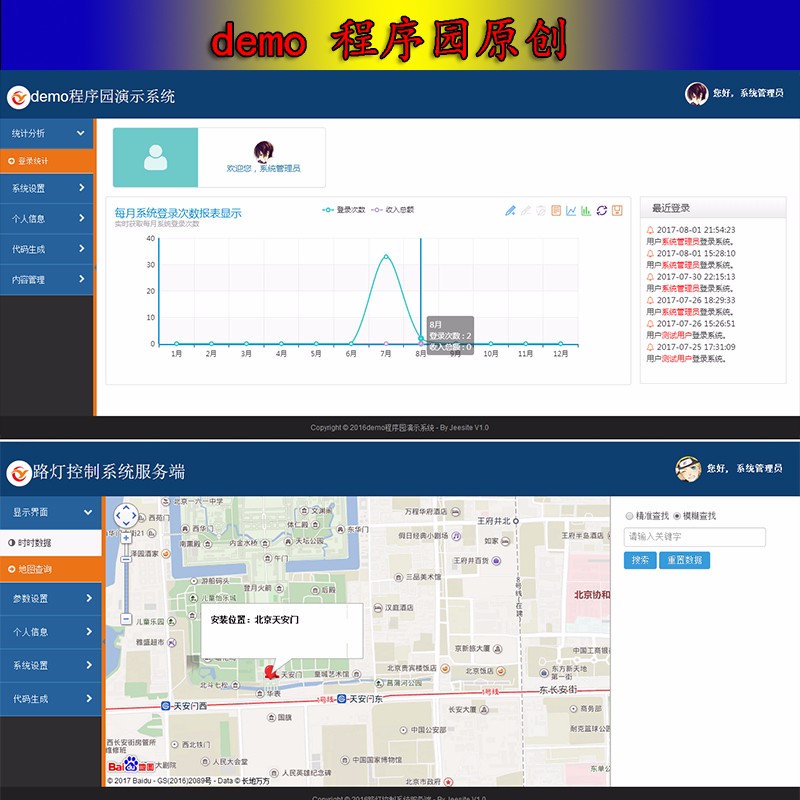The width and height of the screenshot is (800, 800).
Task: Save the chart as an image
Action: pos(618,208)
